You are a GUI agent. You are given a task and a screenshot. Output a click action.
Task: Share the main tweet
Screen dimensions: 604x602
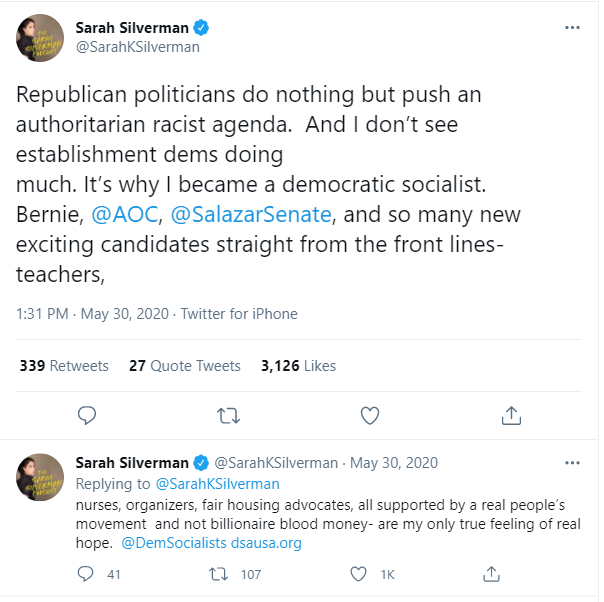point(511,415)
